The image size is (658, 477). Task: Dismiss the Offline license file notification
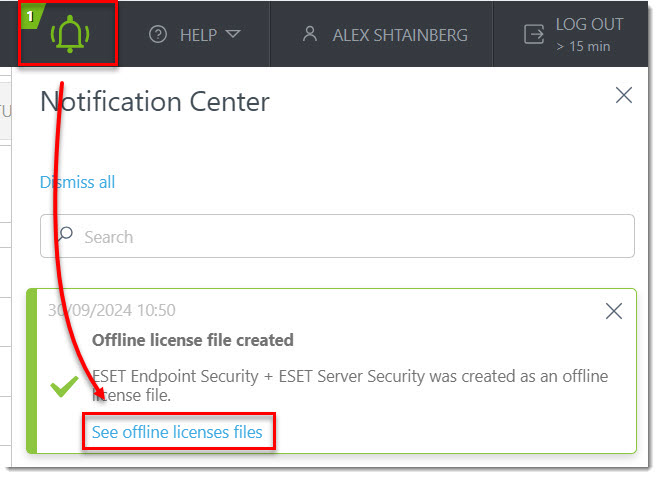click(x=614, y=311)
